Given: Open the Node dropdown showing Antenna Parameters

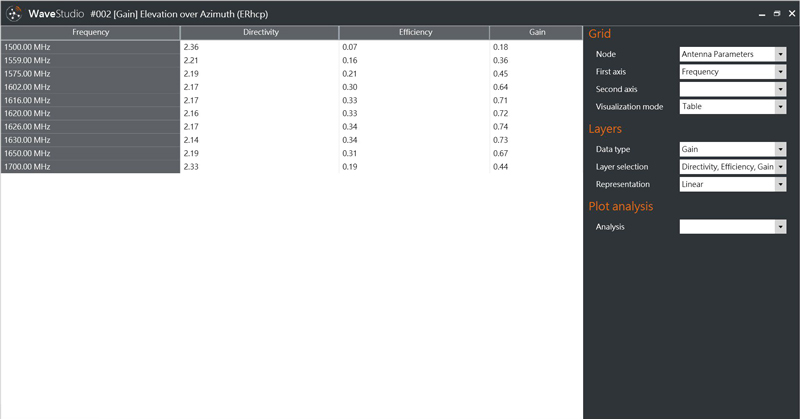Looking at the screenshot, I should click(x=732, y=54).
